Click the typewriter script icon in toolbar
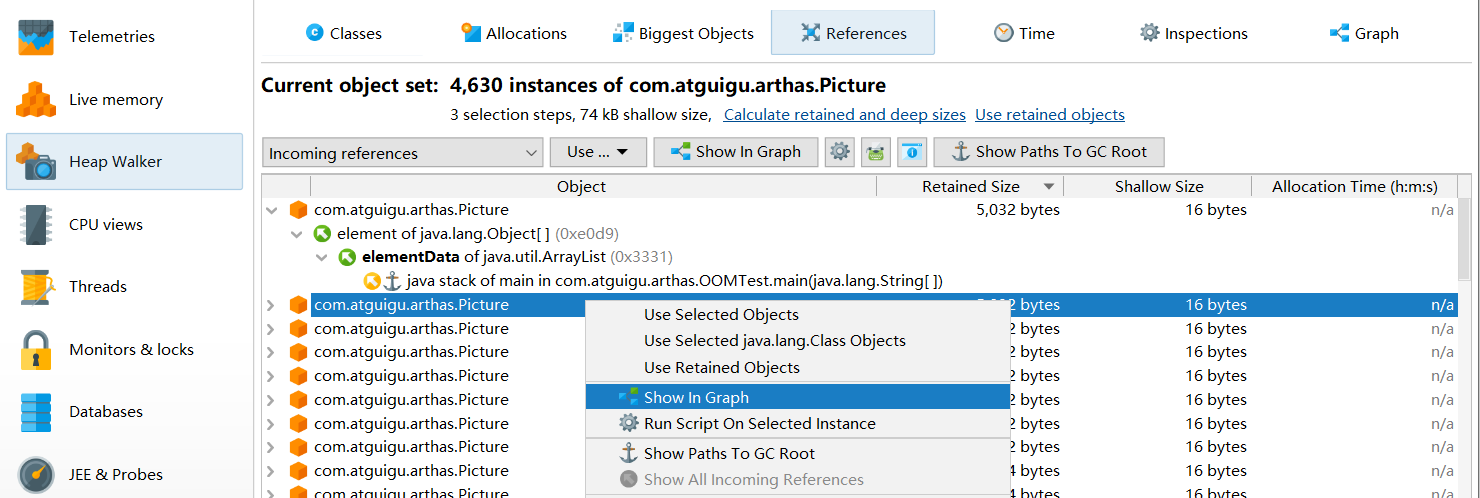The width and height of the screenshot is (1480, 498). coord(876,152)
